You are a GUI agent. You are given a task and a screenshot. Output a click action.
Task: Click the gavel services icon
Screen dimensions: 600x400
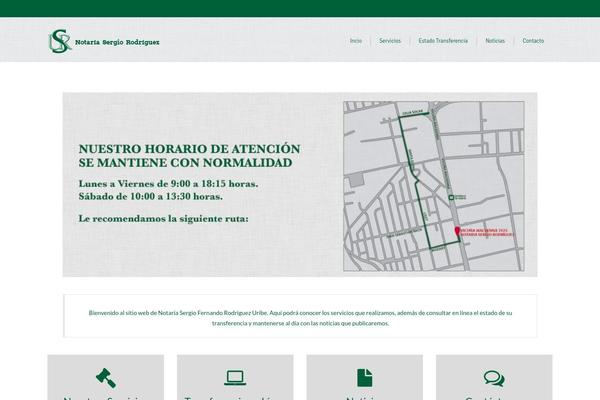click(106, 377)
